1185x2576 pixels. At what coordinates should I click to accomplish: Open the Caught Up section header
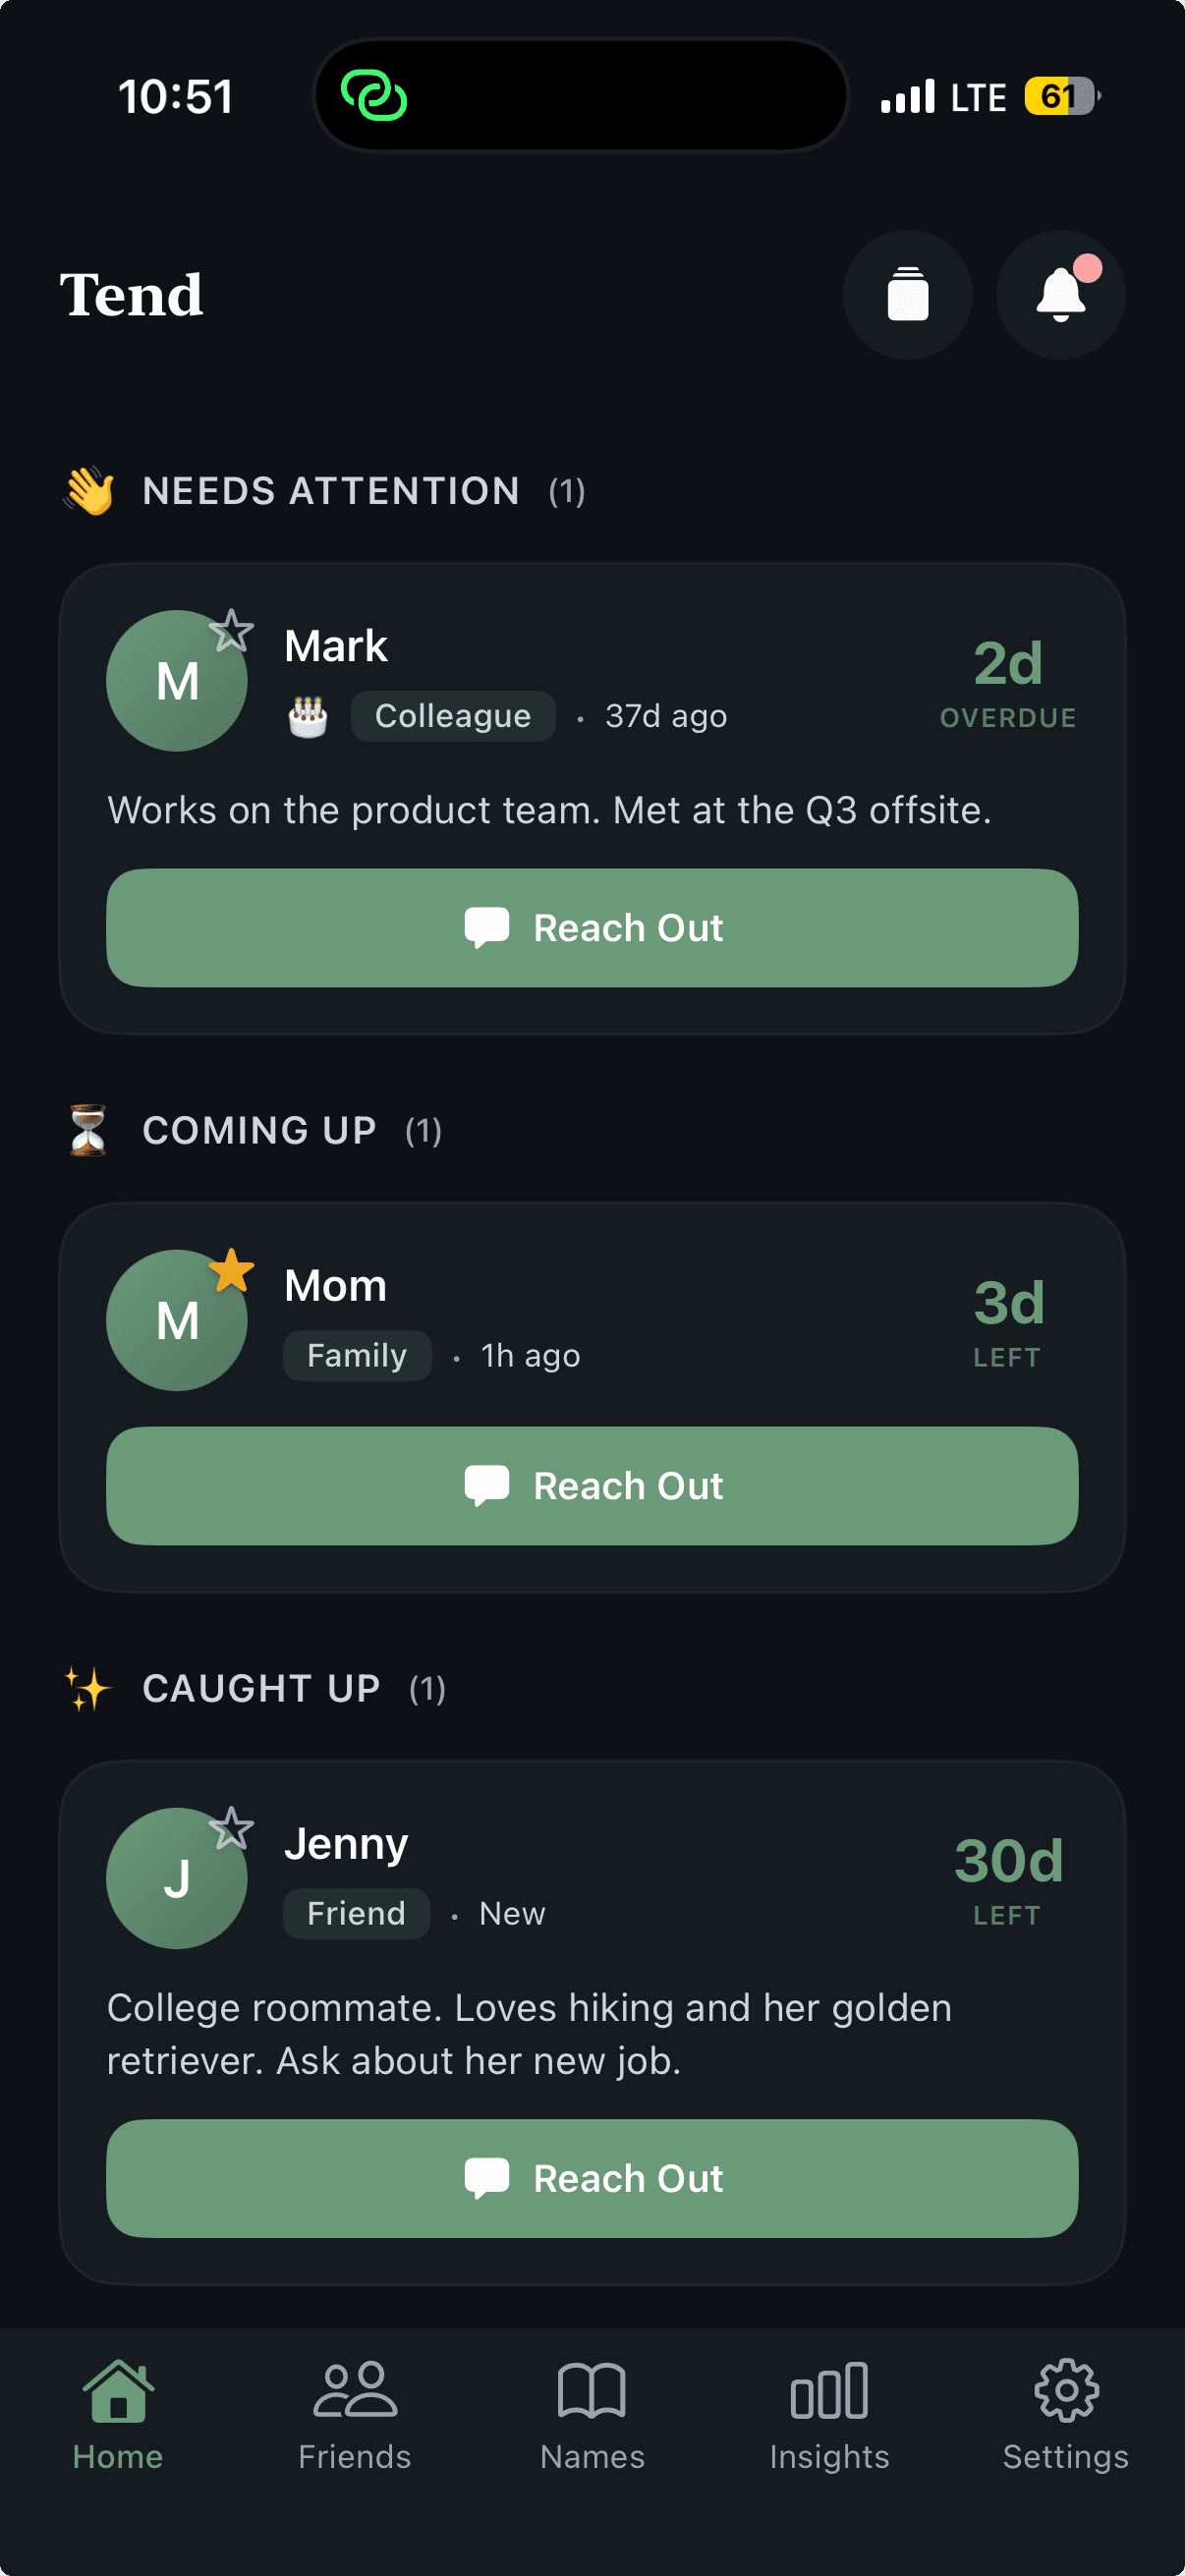(x=262, y=1688)
